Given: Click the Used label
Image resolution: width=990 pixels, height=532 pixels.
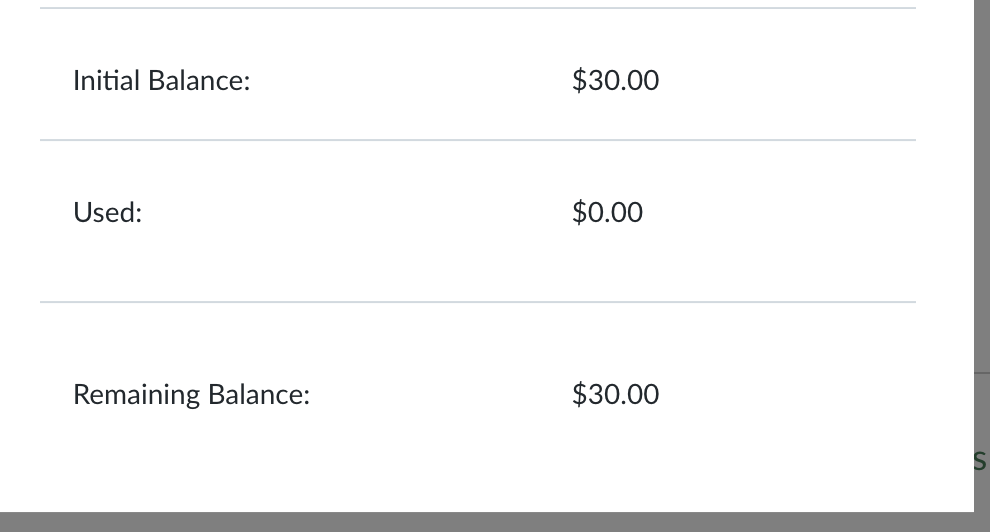Looking at the screenshot, I should tap(107, 212).
